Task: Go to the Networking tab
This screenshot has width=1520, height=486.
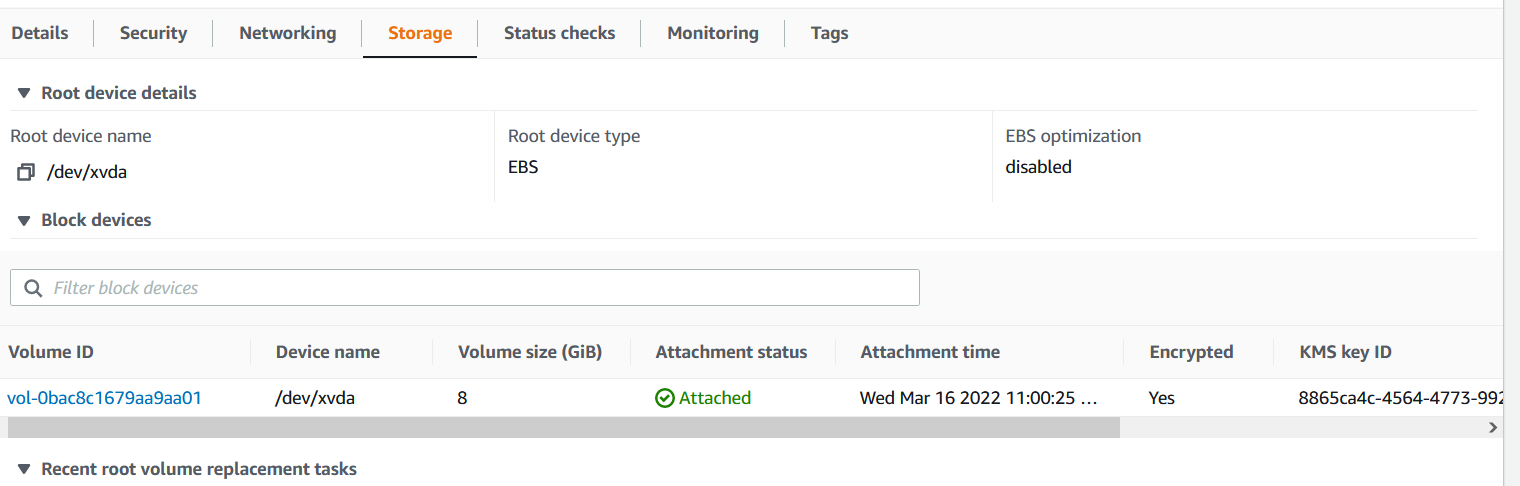Action: point(288,33)
